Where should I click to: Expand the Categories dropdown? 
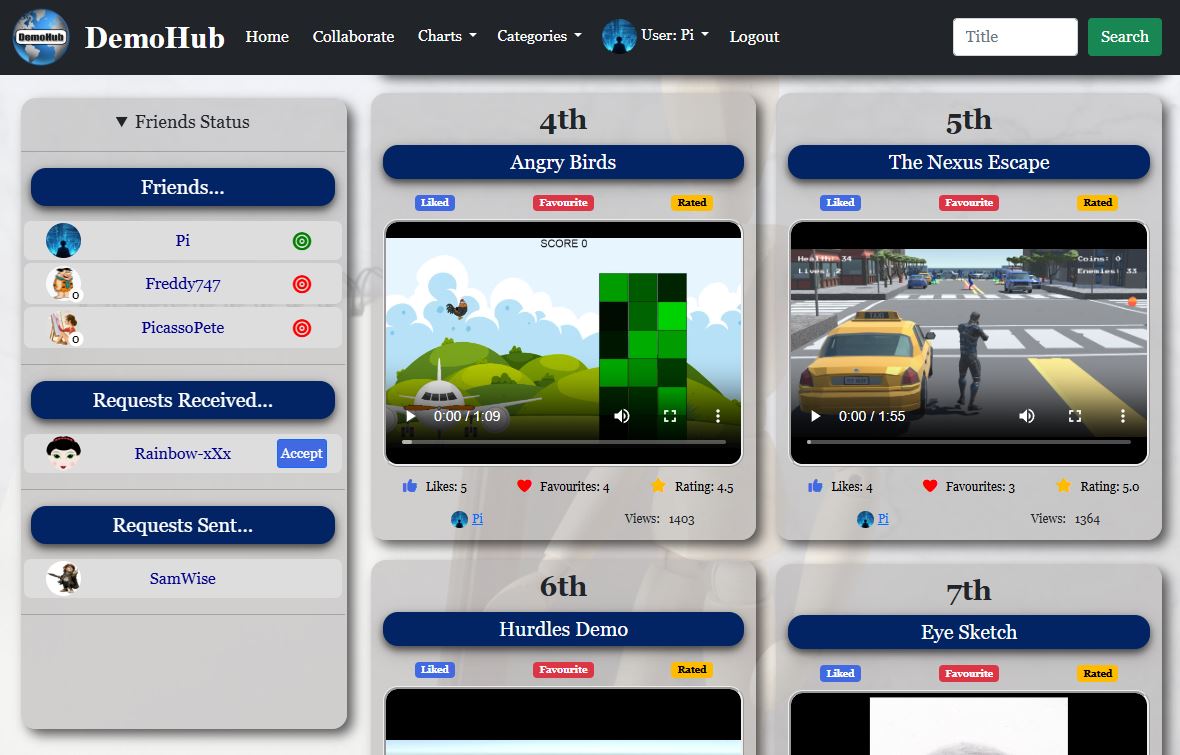(538, 36)
